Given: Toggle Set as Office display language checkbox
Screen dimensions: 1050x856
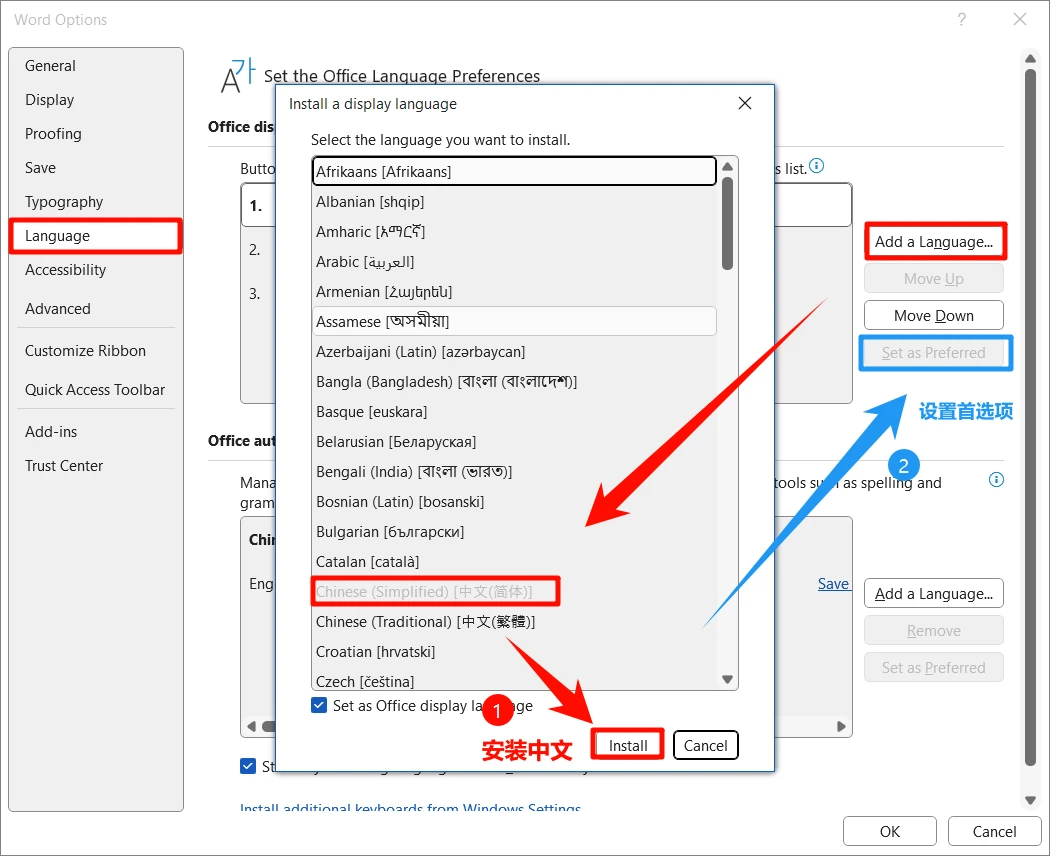Looking at the screenshot, I should (x=319, y=705).
